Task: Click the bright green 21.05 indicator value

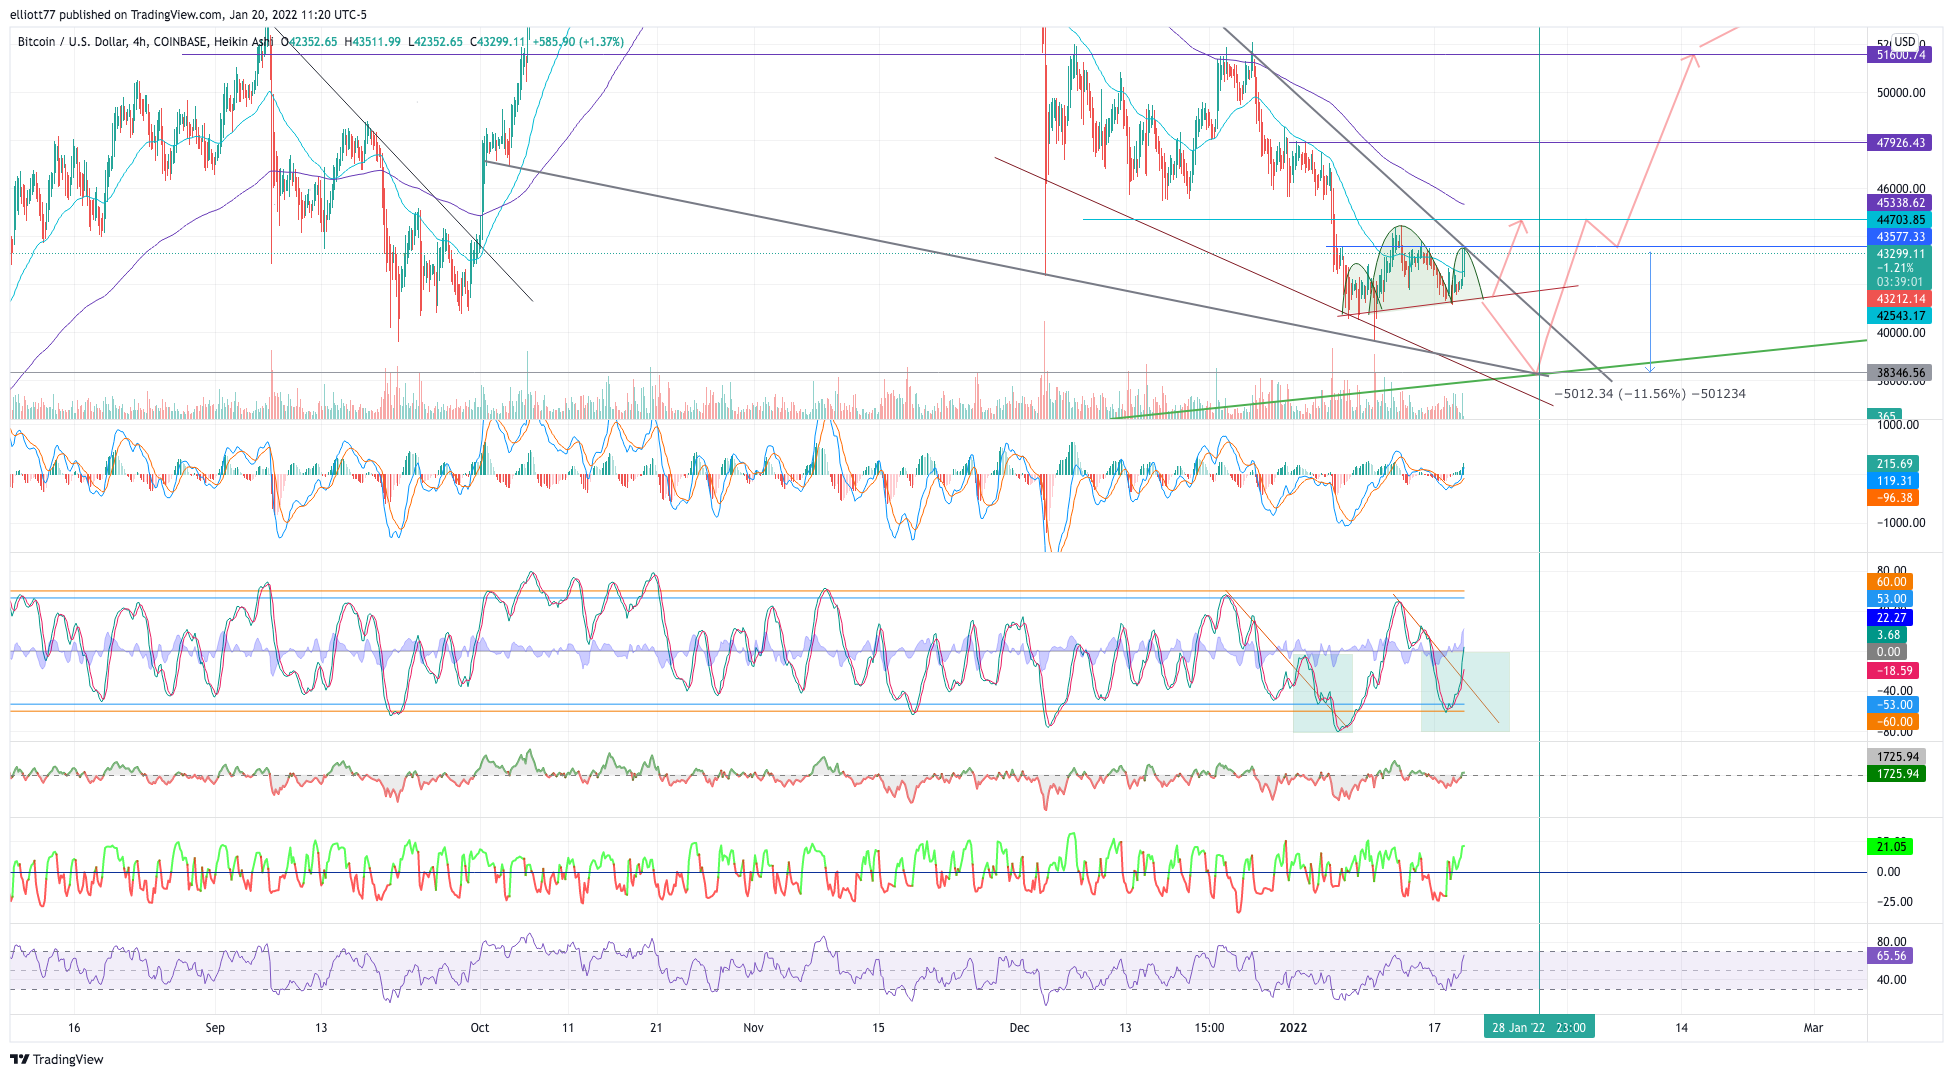Action: click(1890, 847)
